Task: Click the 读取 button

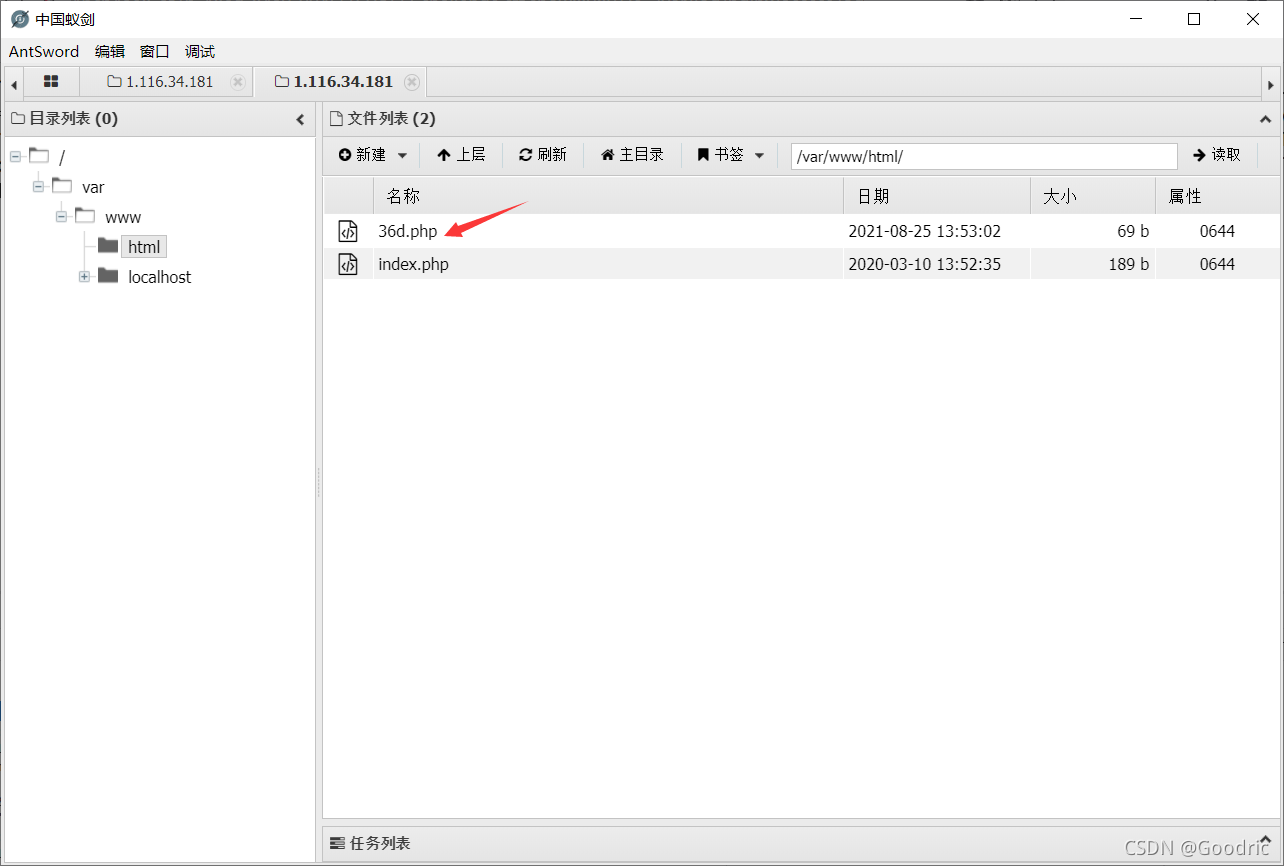Action: [x=1217, y=155]
